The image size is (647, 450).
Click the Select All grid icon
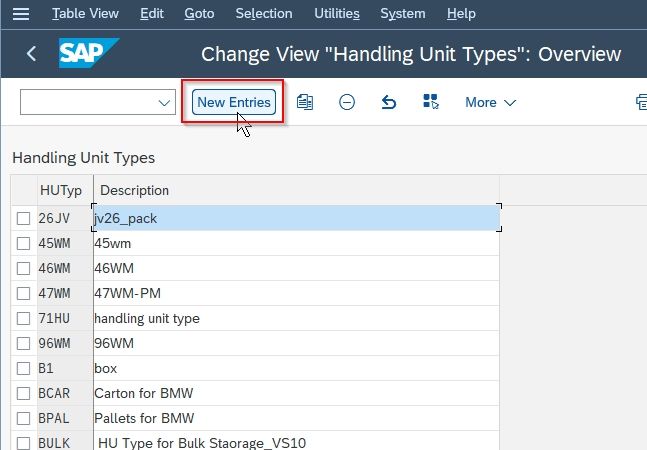coord(431,101)
